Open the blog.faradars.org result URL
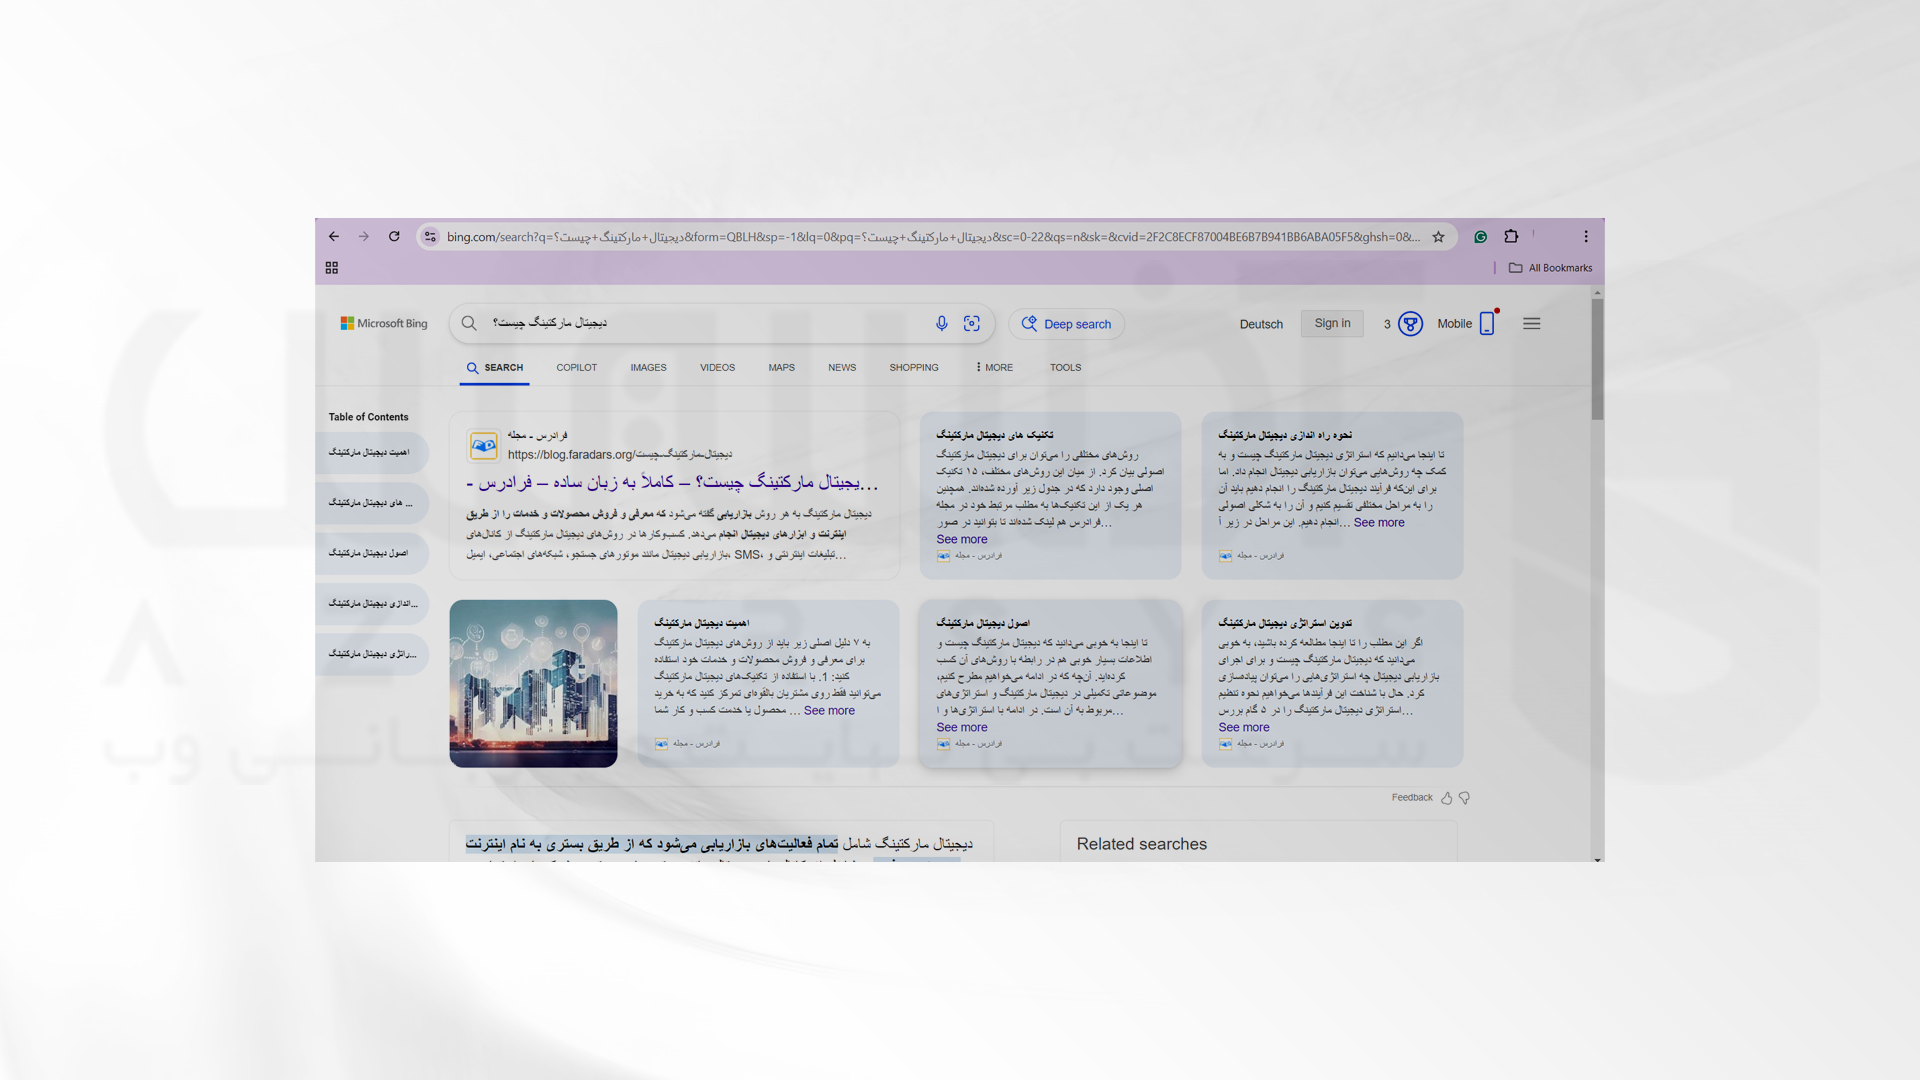The width and height of the screenshot is (1920, 1080). [619, 455]
